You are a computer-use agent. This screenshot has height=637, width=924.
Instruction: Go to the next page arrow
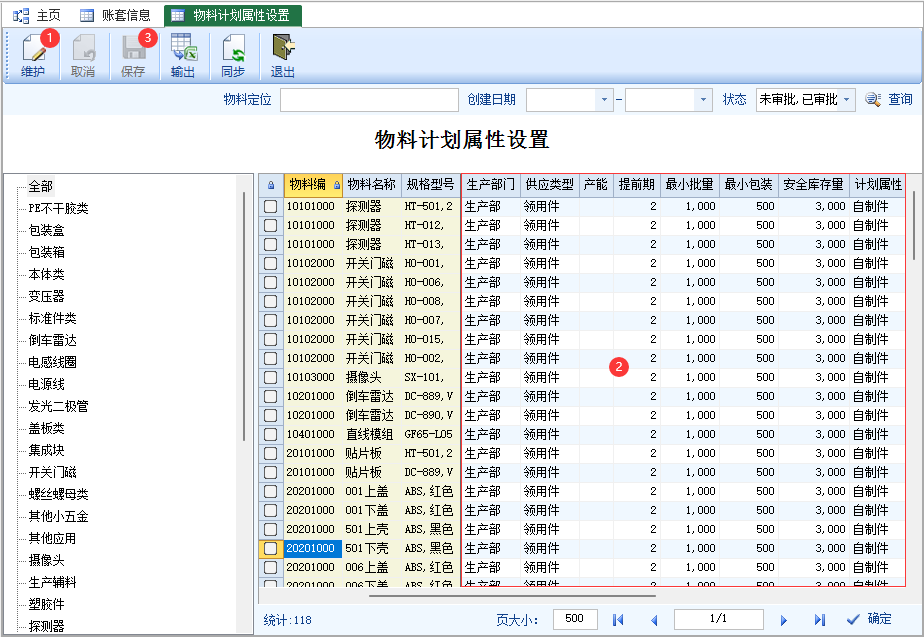784,620
